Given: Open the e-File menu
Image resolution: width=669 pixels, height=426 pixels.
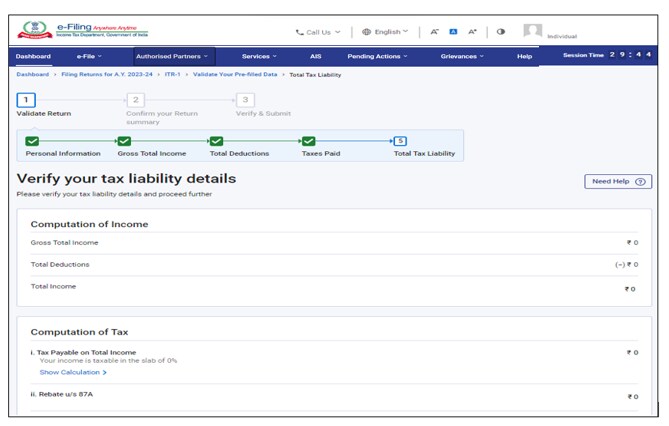Looking at the screenshot, I should coord(89,57).
